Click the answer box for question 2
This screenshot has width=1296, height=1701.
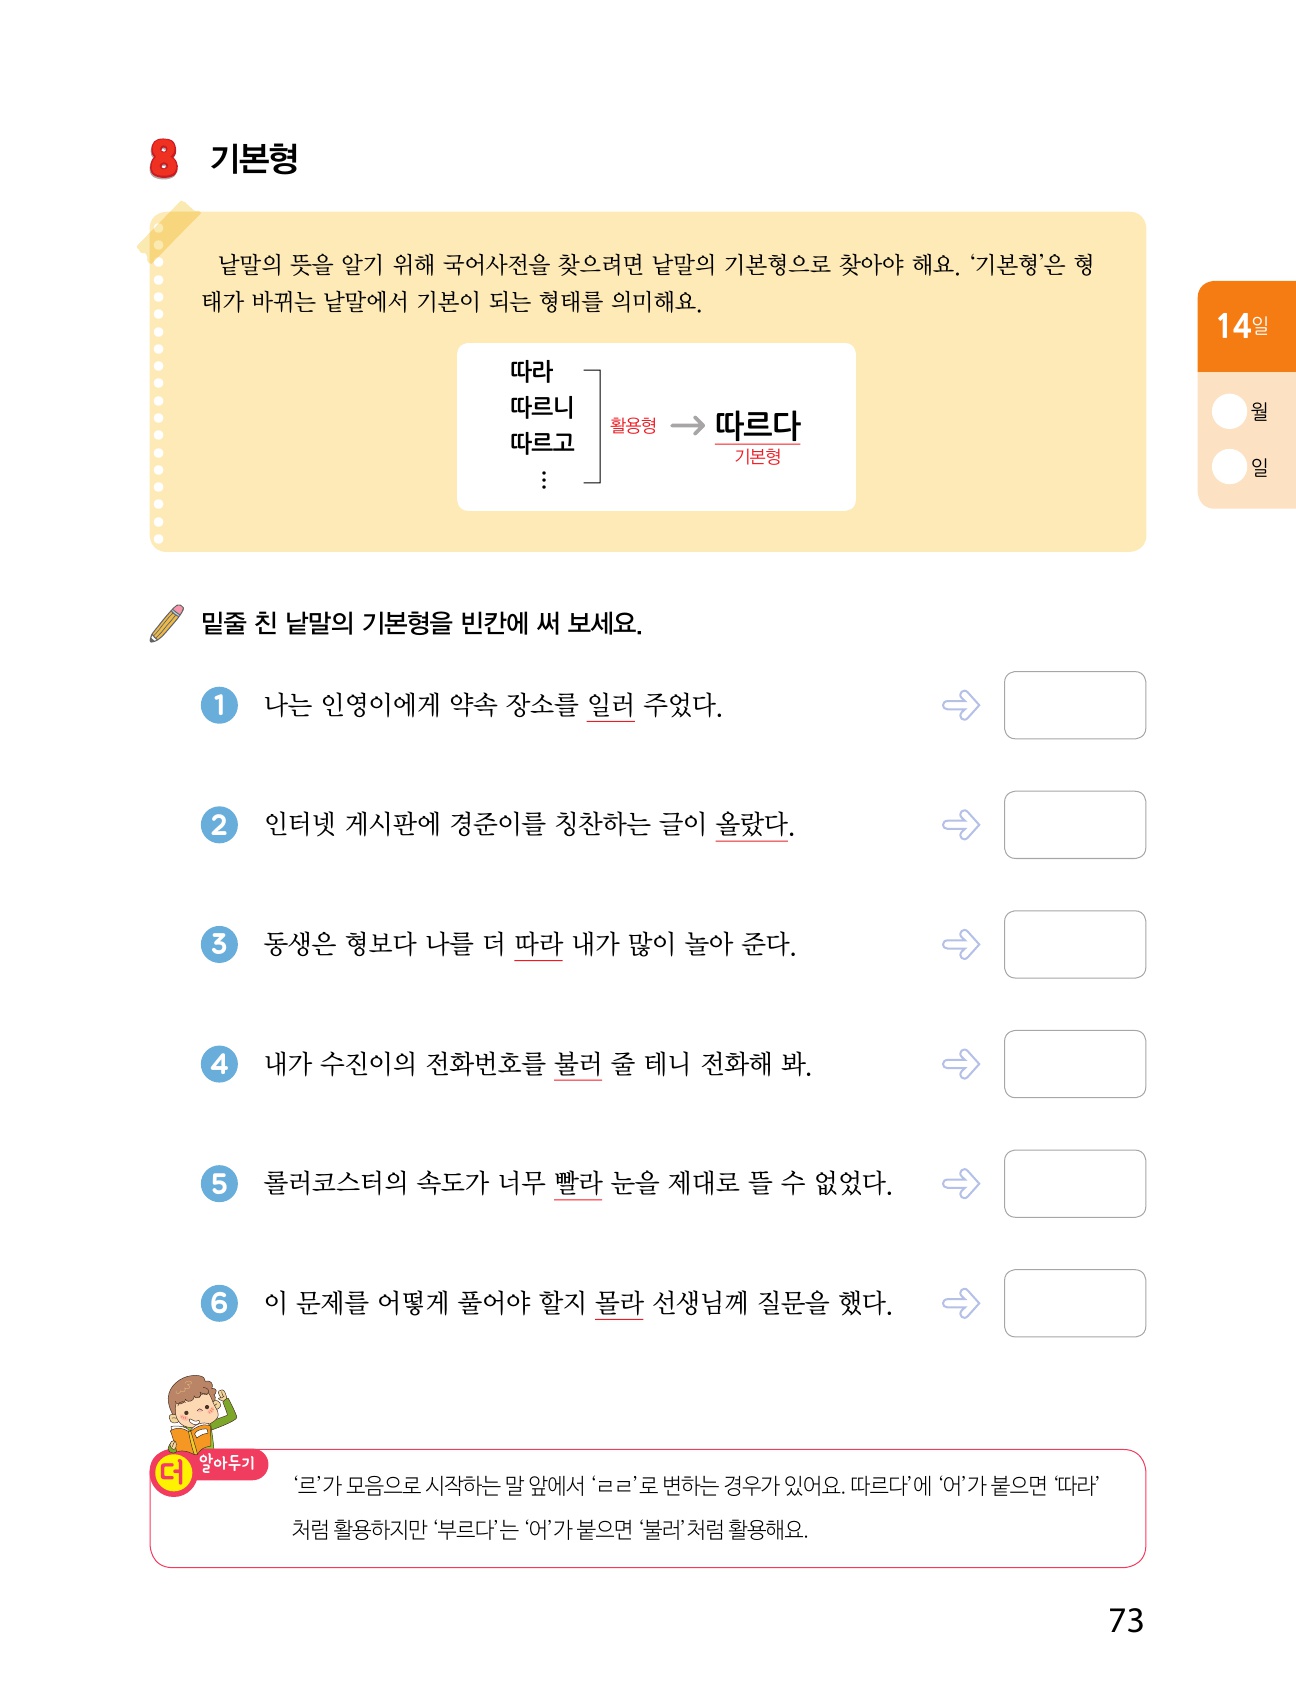coord(1074,825)
